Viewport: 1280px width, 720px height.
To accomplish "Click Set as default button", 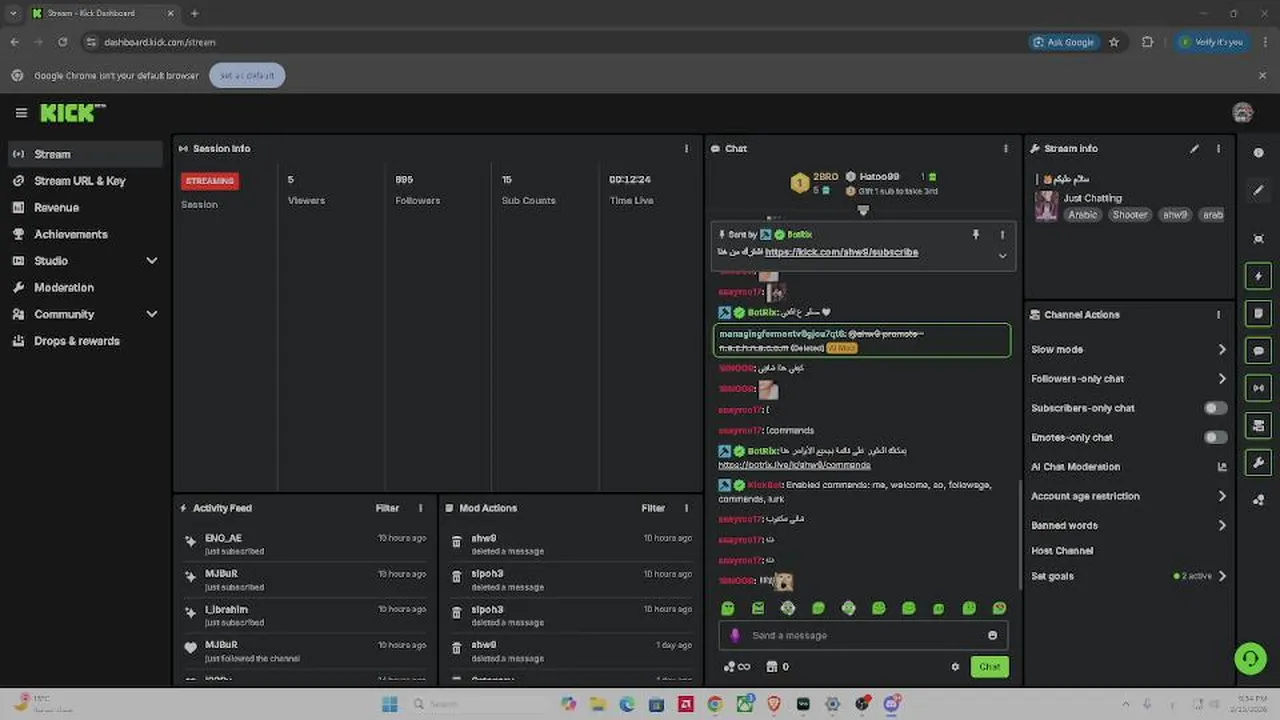I will [x=247, y=75].
